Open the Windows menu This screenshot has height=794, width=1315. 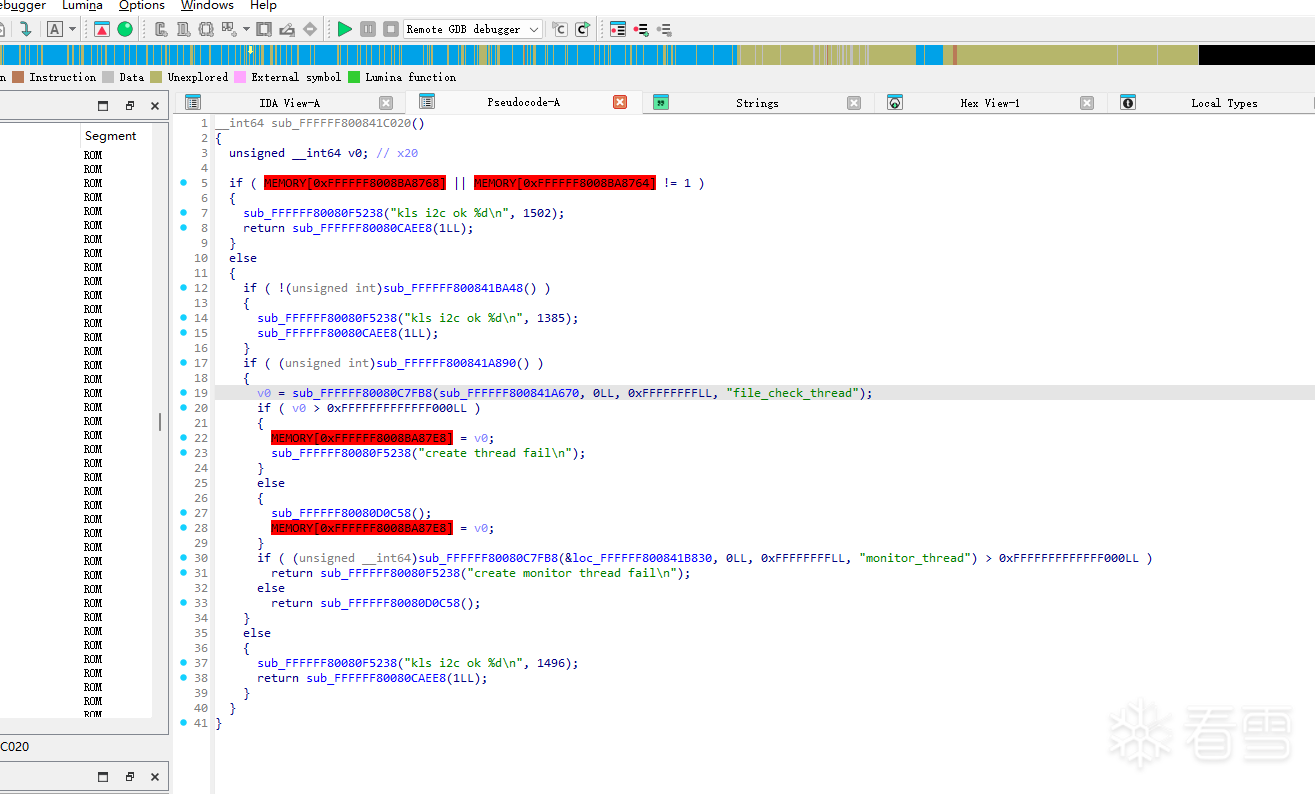[x=207, y=6]
